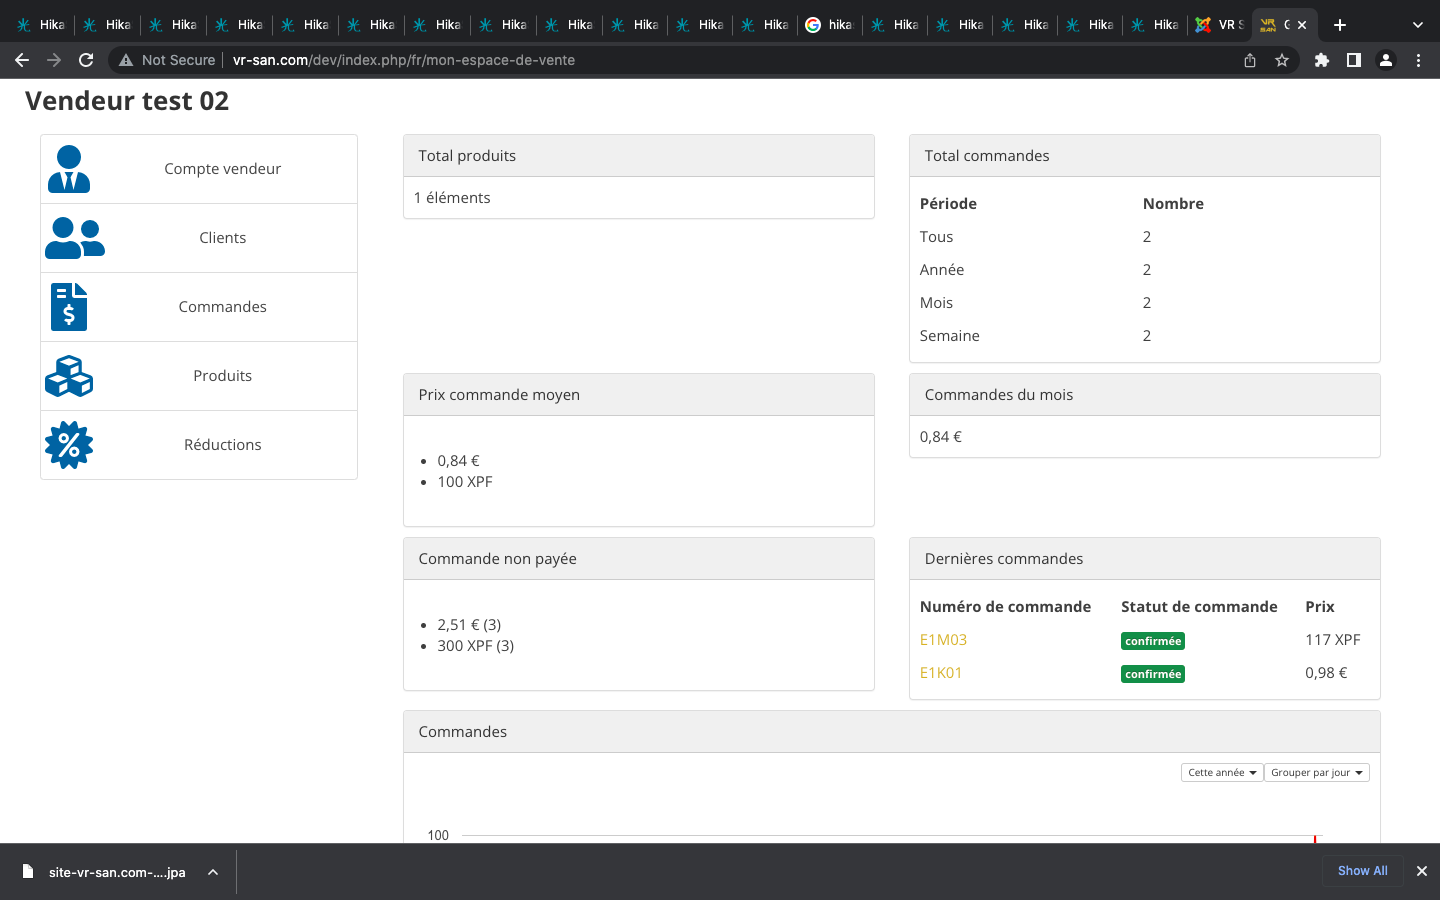1440x900 pixels.
Task: Open the Grouper par jour dropdown
Action: 1316,773
